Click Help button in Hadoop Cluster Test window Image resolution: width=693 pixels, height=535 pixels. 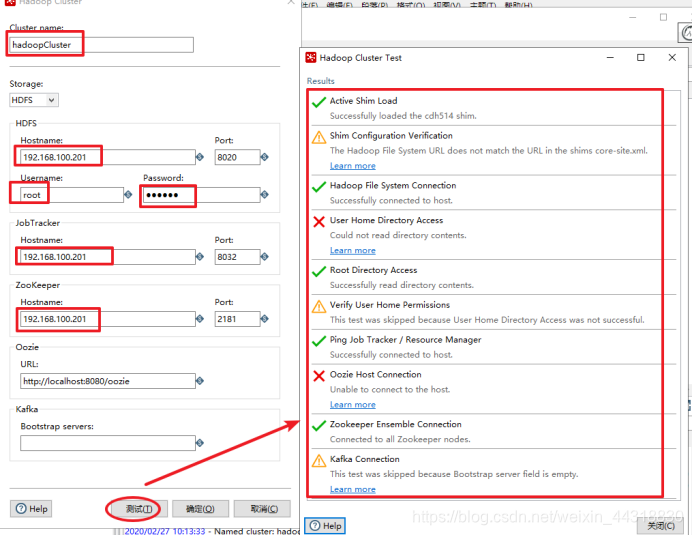coord(325,526)
